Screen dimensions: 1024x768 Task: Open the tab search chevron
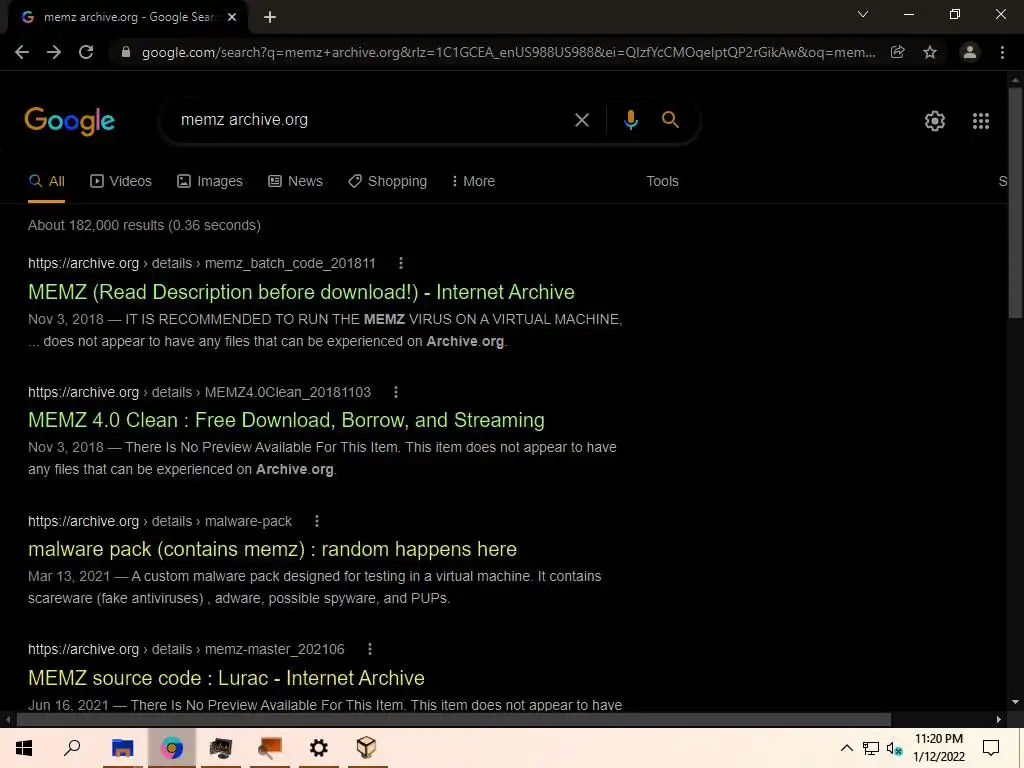point(863,14)
